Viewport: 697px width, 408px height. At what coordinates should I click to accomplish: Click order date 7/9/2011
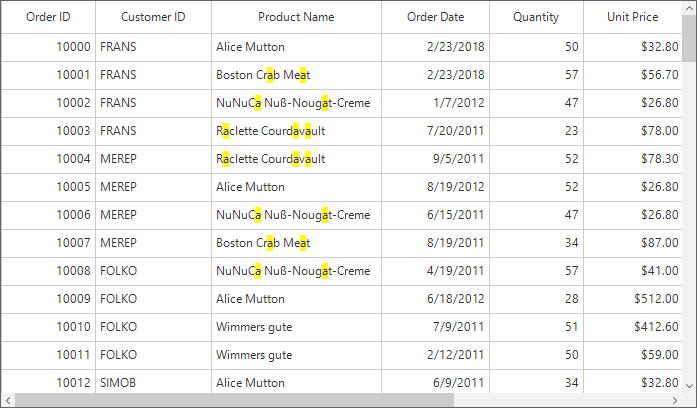(x=459, y=327)
